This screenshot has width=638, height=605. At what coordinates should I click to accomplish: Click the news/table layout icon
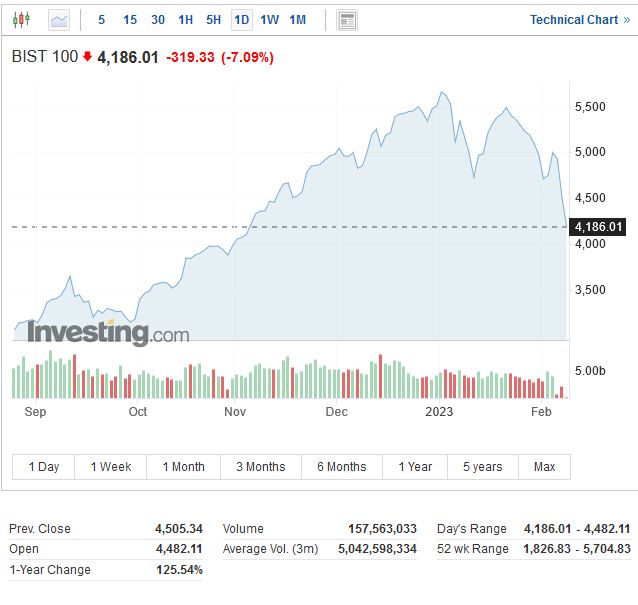(x=347, y=19)
